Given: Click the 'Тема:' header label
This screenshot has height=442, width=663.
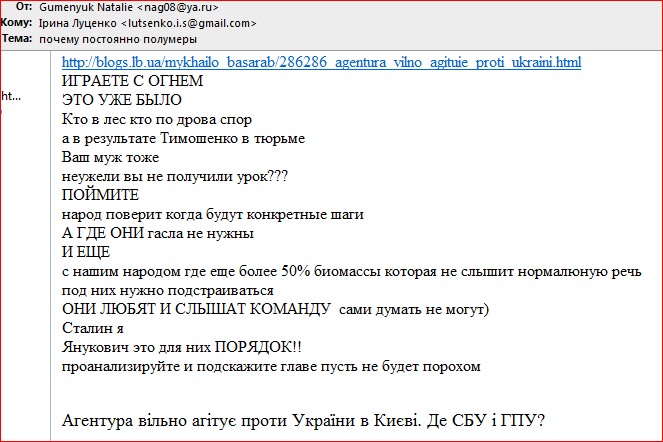Looking at the screenshot, I should (18, 39).
